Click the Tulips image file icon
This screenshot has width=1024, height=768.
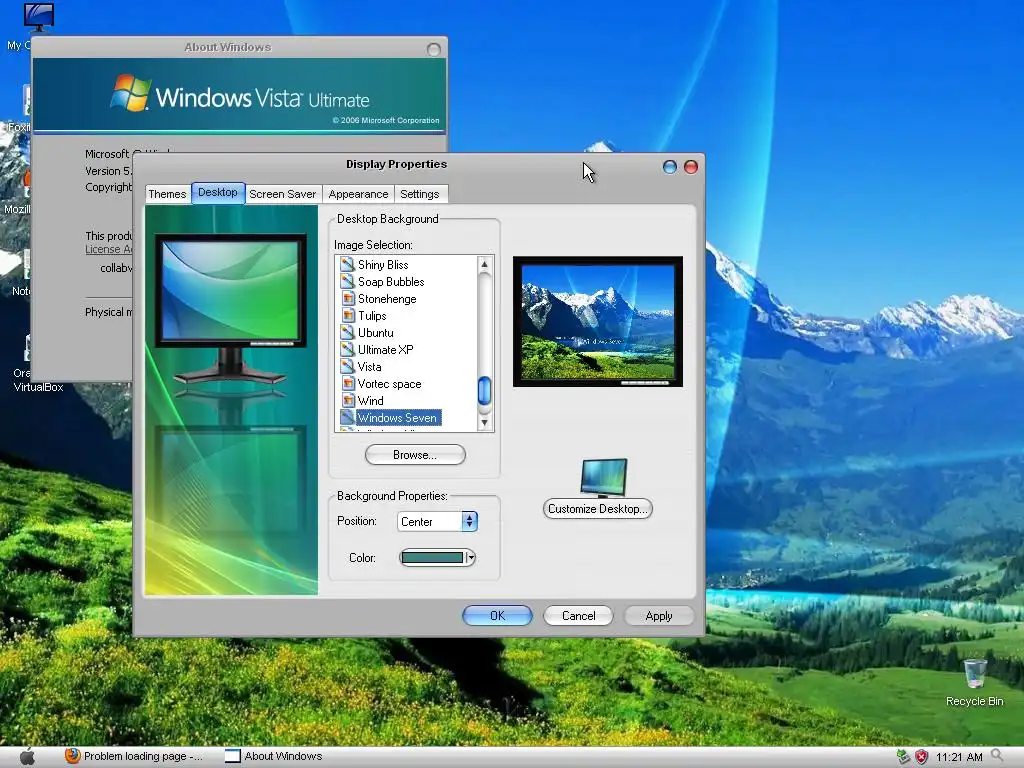pyautogui.click(x=347, y=315)
